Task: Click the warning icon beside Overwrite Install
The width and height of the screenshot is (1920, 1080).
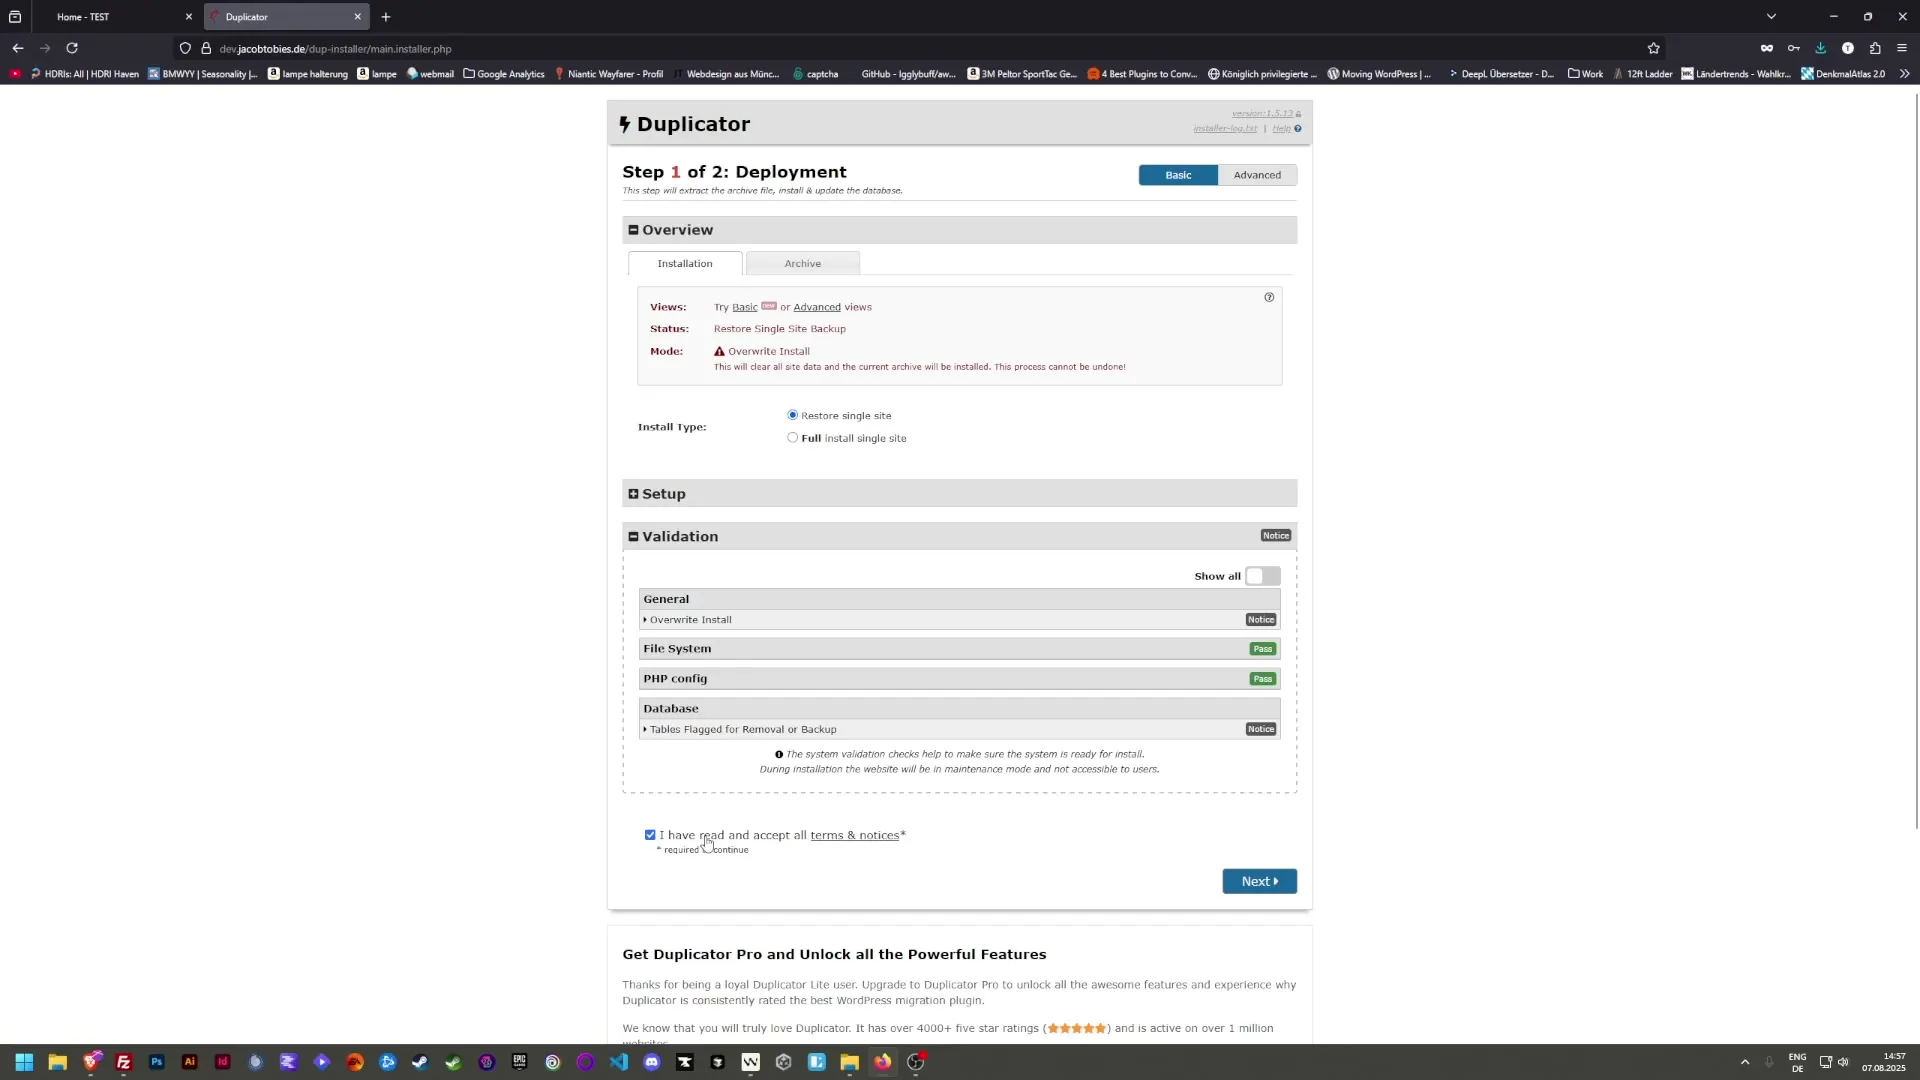Action: coord(719,351)
